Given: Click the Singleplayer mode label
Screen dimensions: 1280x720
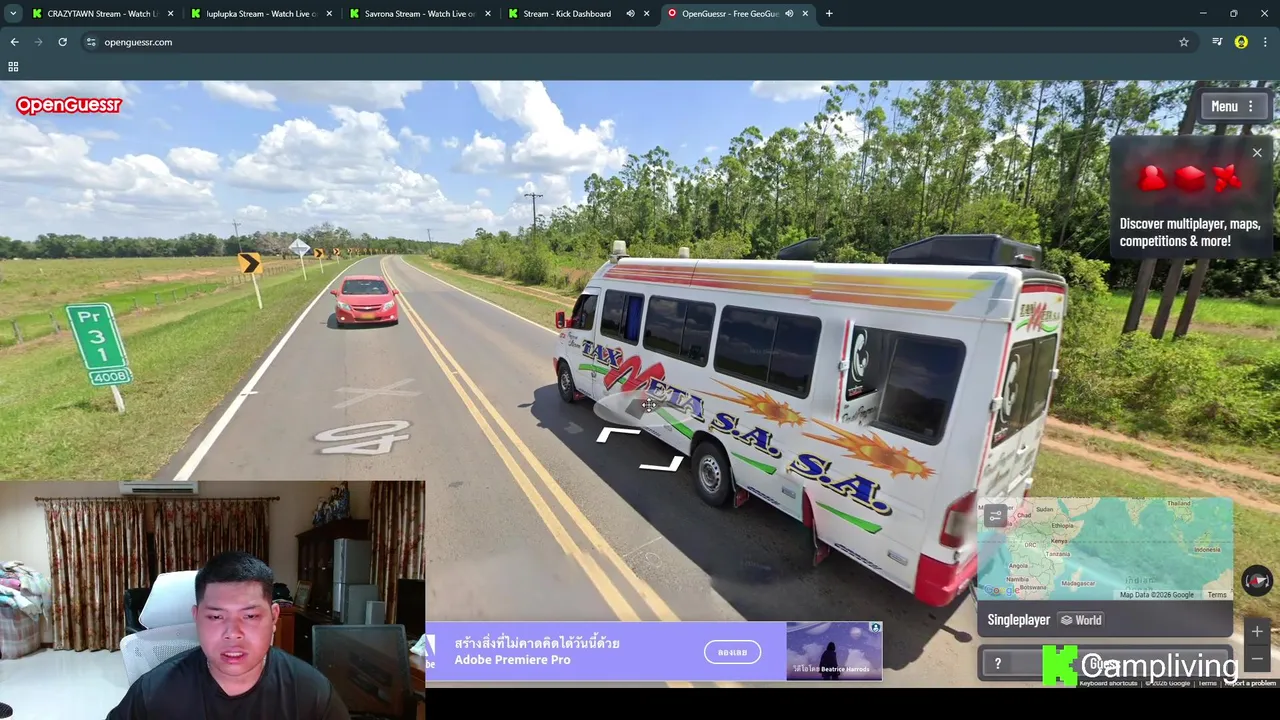Looking at the screenshot, I should coord(1018,620).
